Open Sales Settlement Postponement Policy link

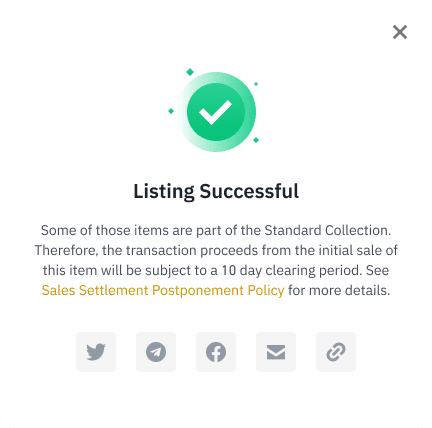(163, 290)
